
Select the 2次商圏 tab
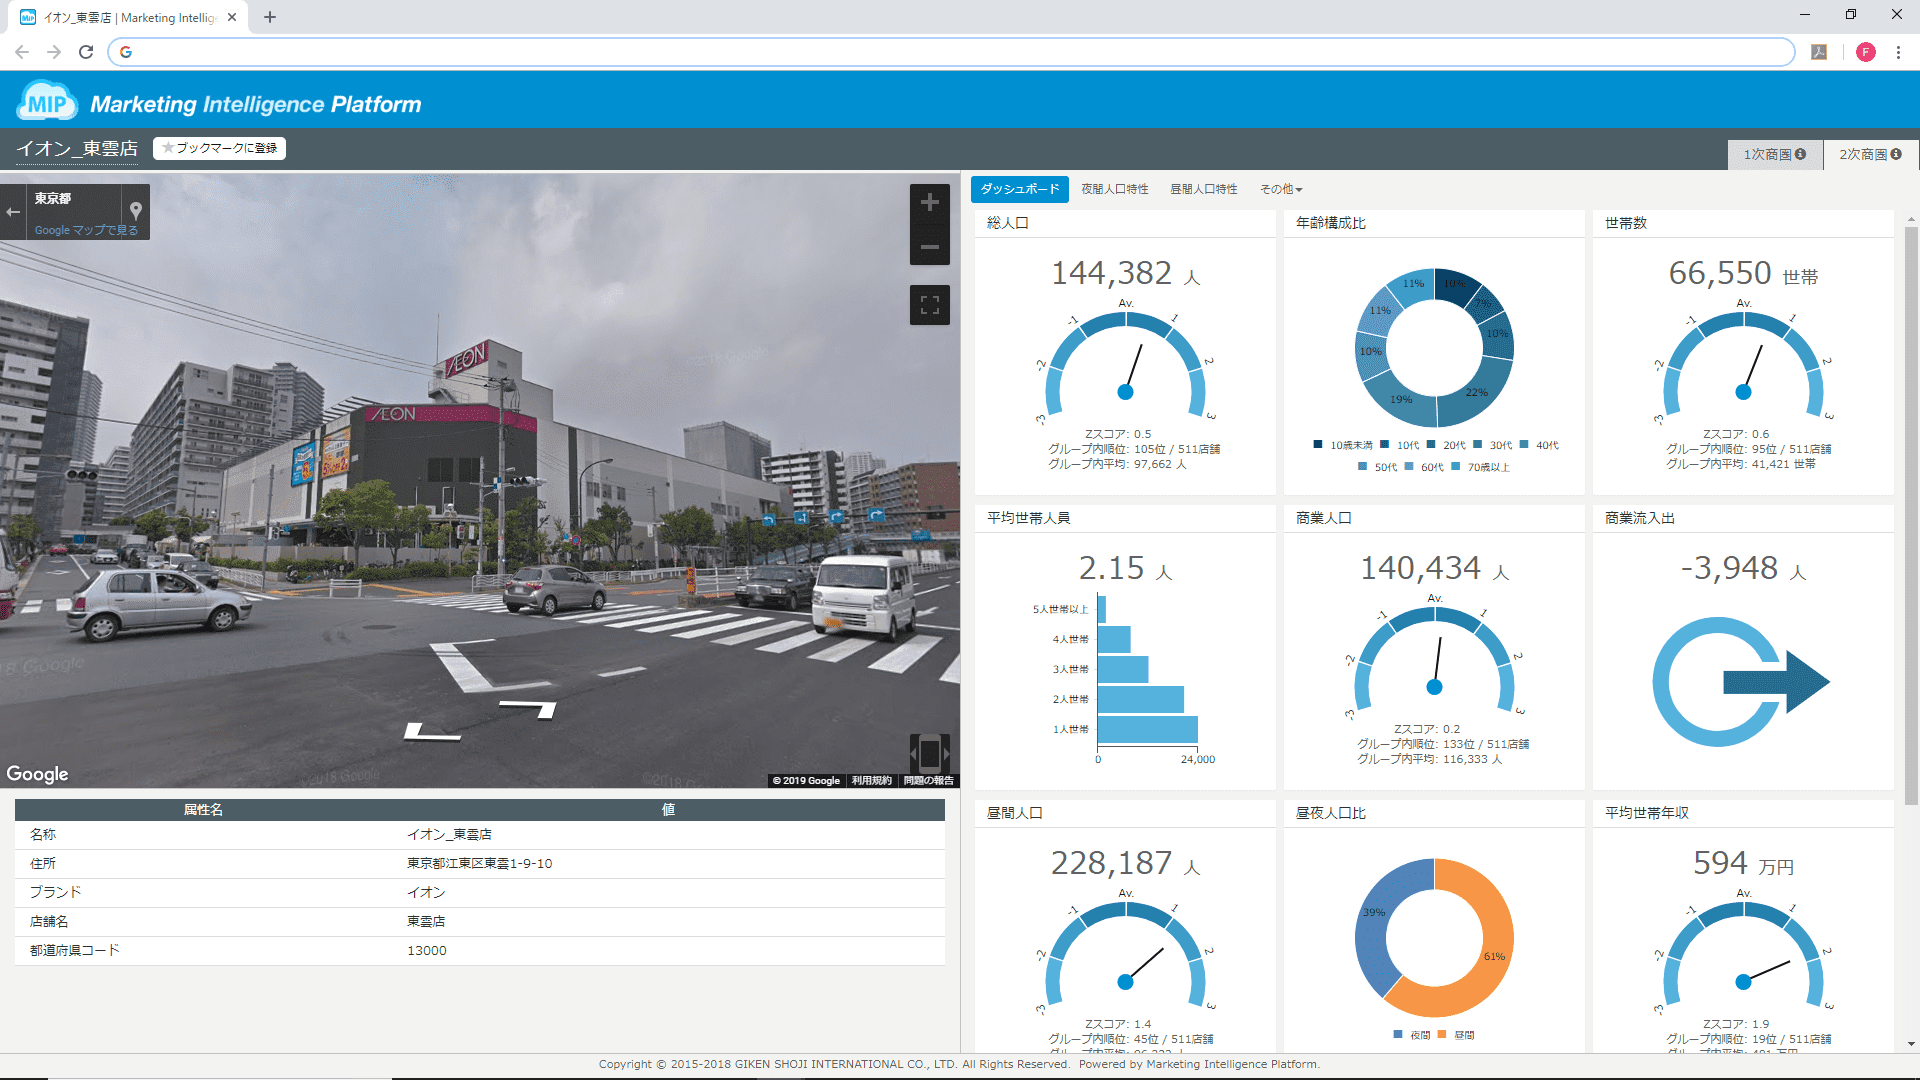1870,154
